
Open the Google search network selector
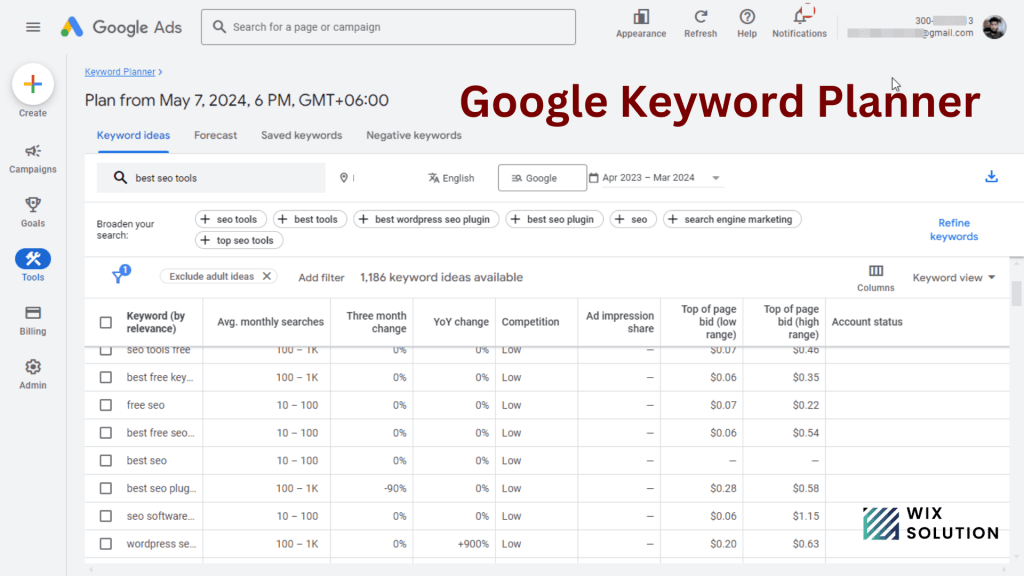tap(542, 178)
